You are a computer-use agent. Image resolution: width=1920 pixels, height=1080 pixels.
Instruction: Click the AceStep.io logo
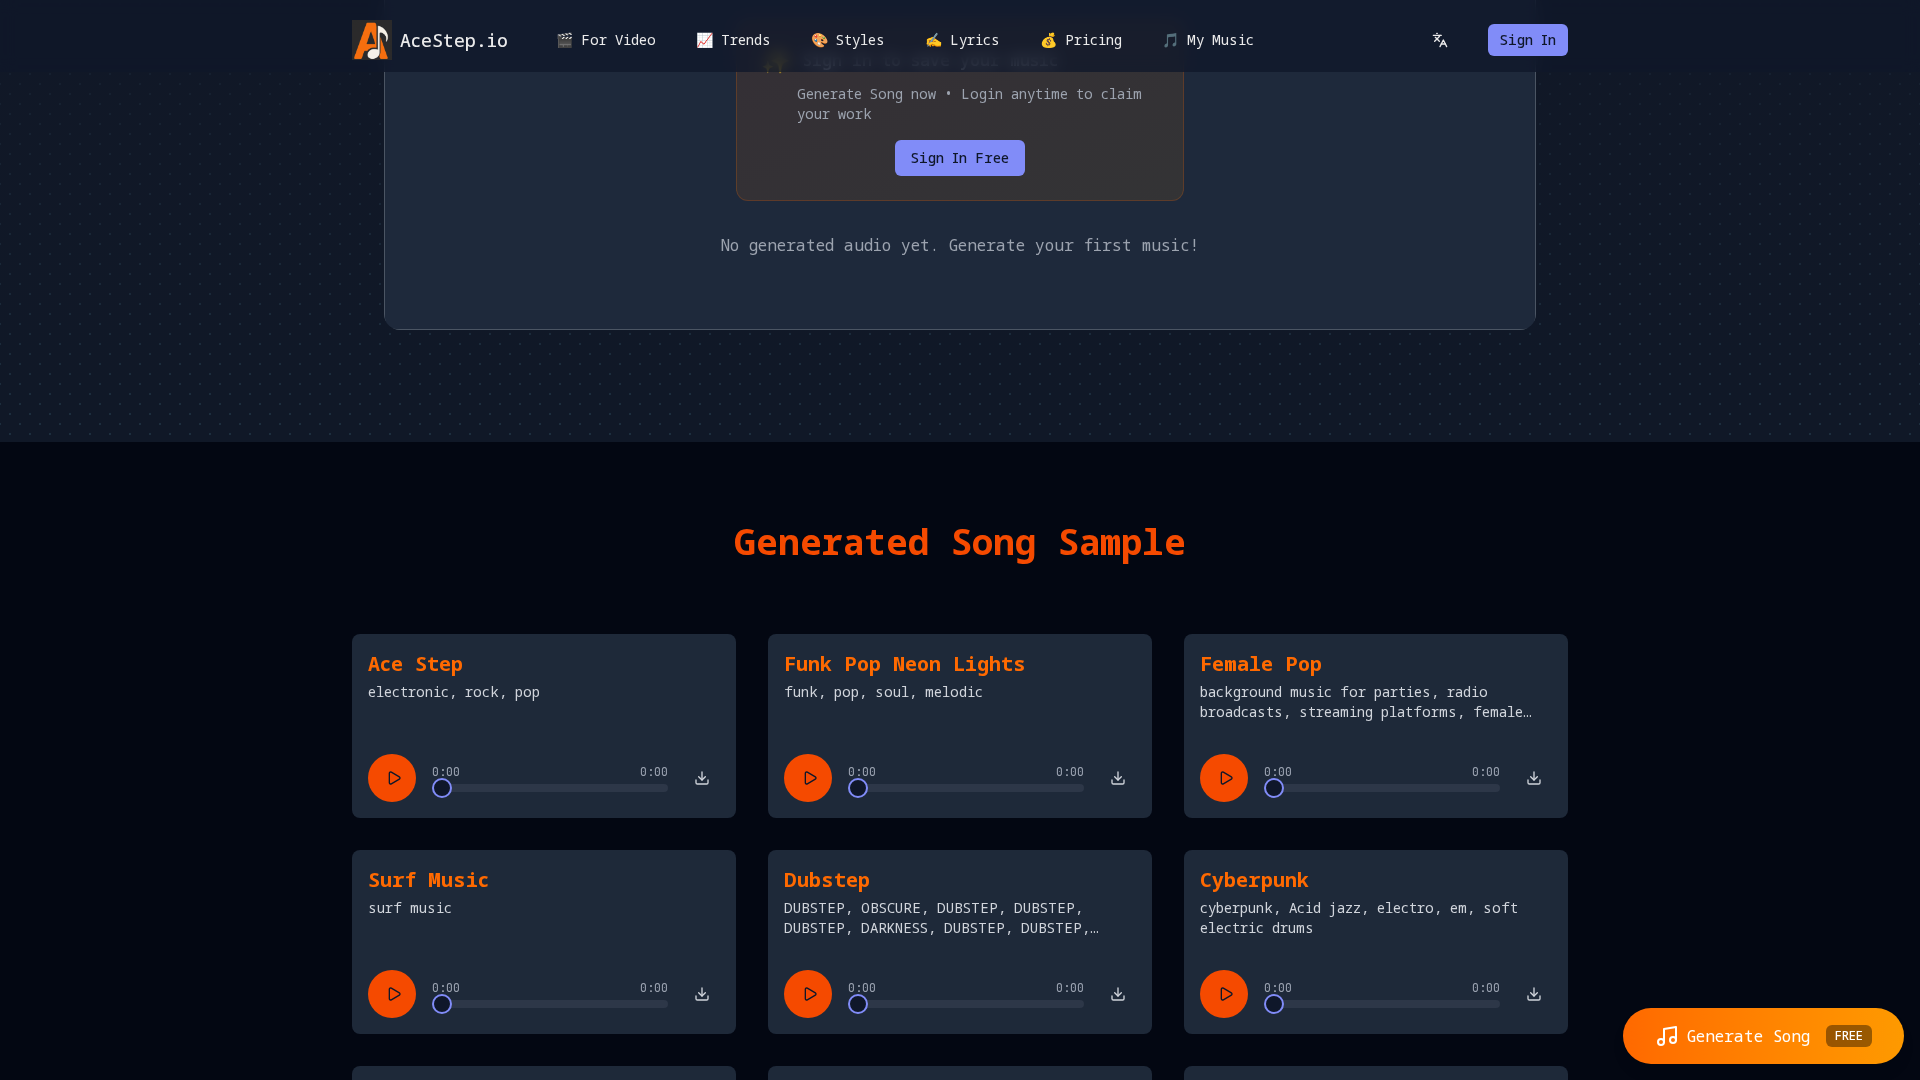click(x=429, y=40)
